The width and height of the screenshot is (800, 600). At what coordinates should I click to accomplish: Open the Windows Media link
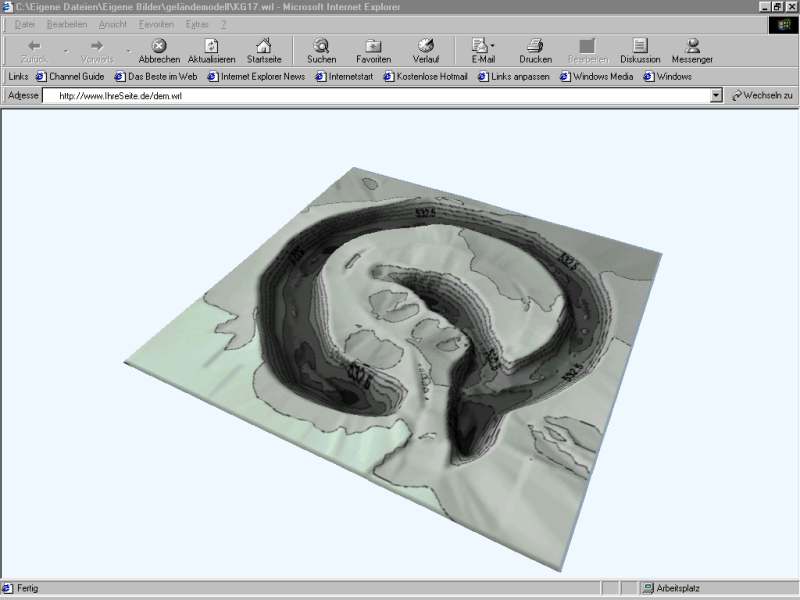[x=602, y=76]
